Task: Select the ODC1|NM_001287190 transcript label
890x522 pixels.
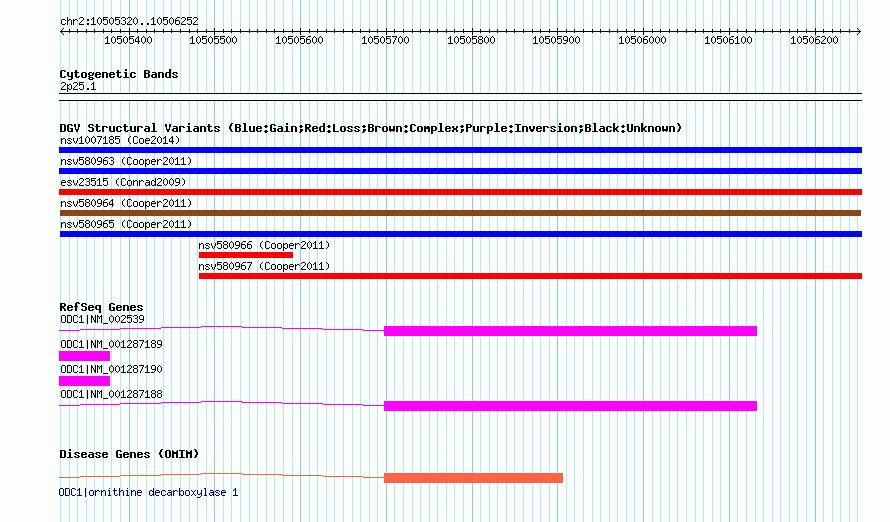Action: pyautogui.click(x=111, y=369)
